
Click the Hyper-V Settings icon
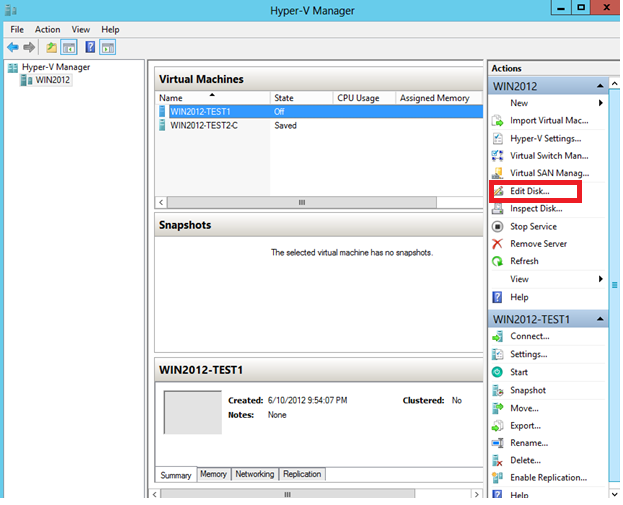click(497, 138)
